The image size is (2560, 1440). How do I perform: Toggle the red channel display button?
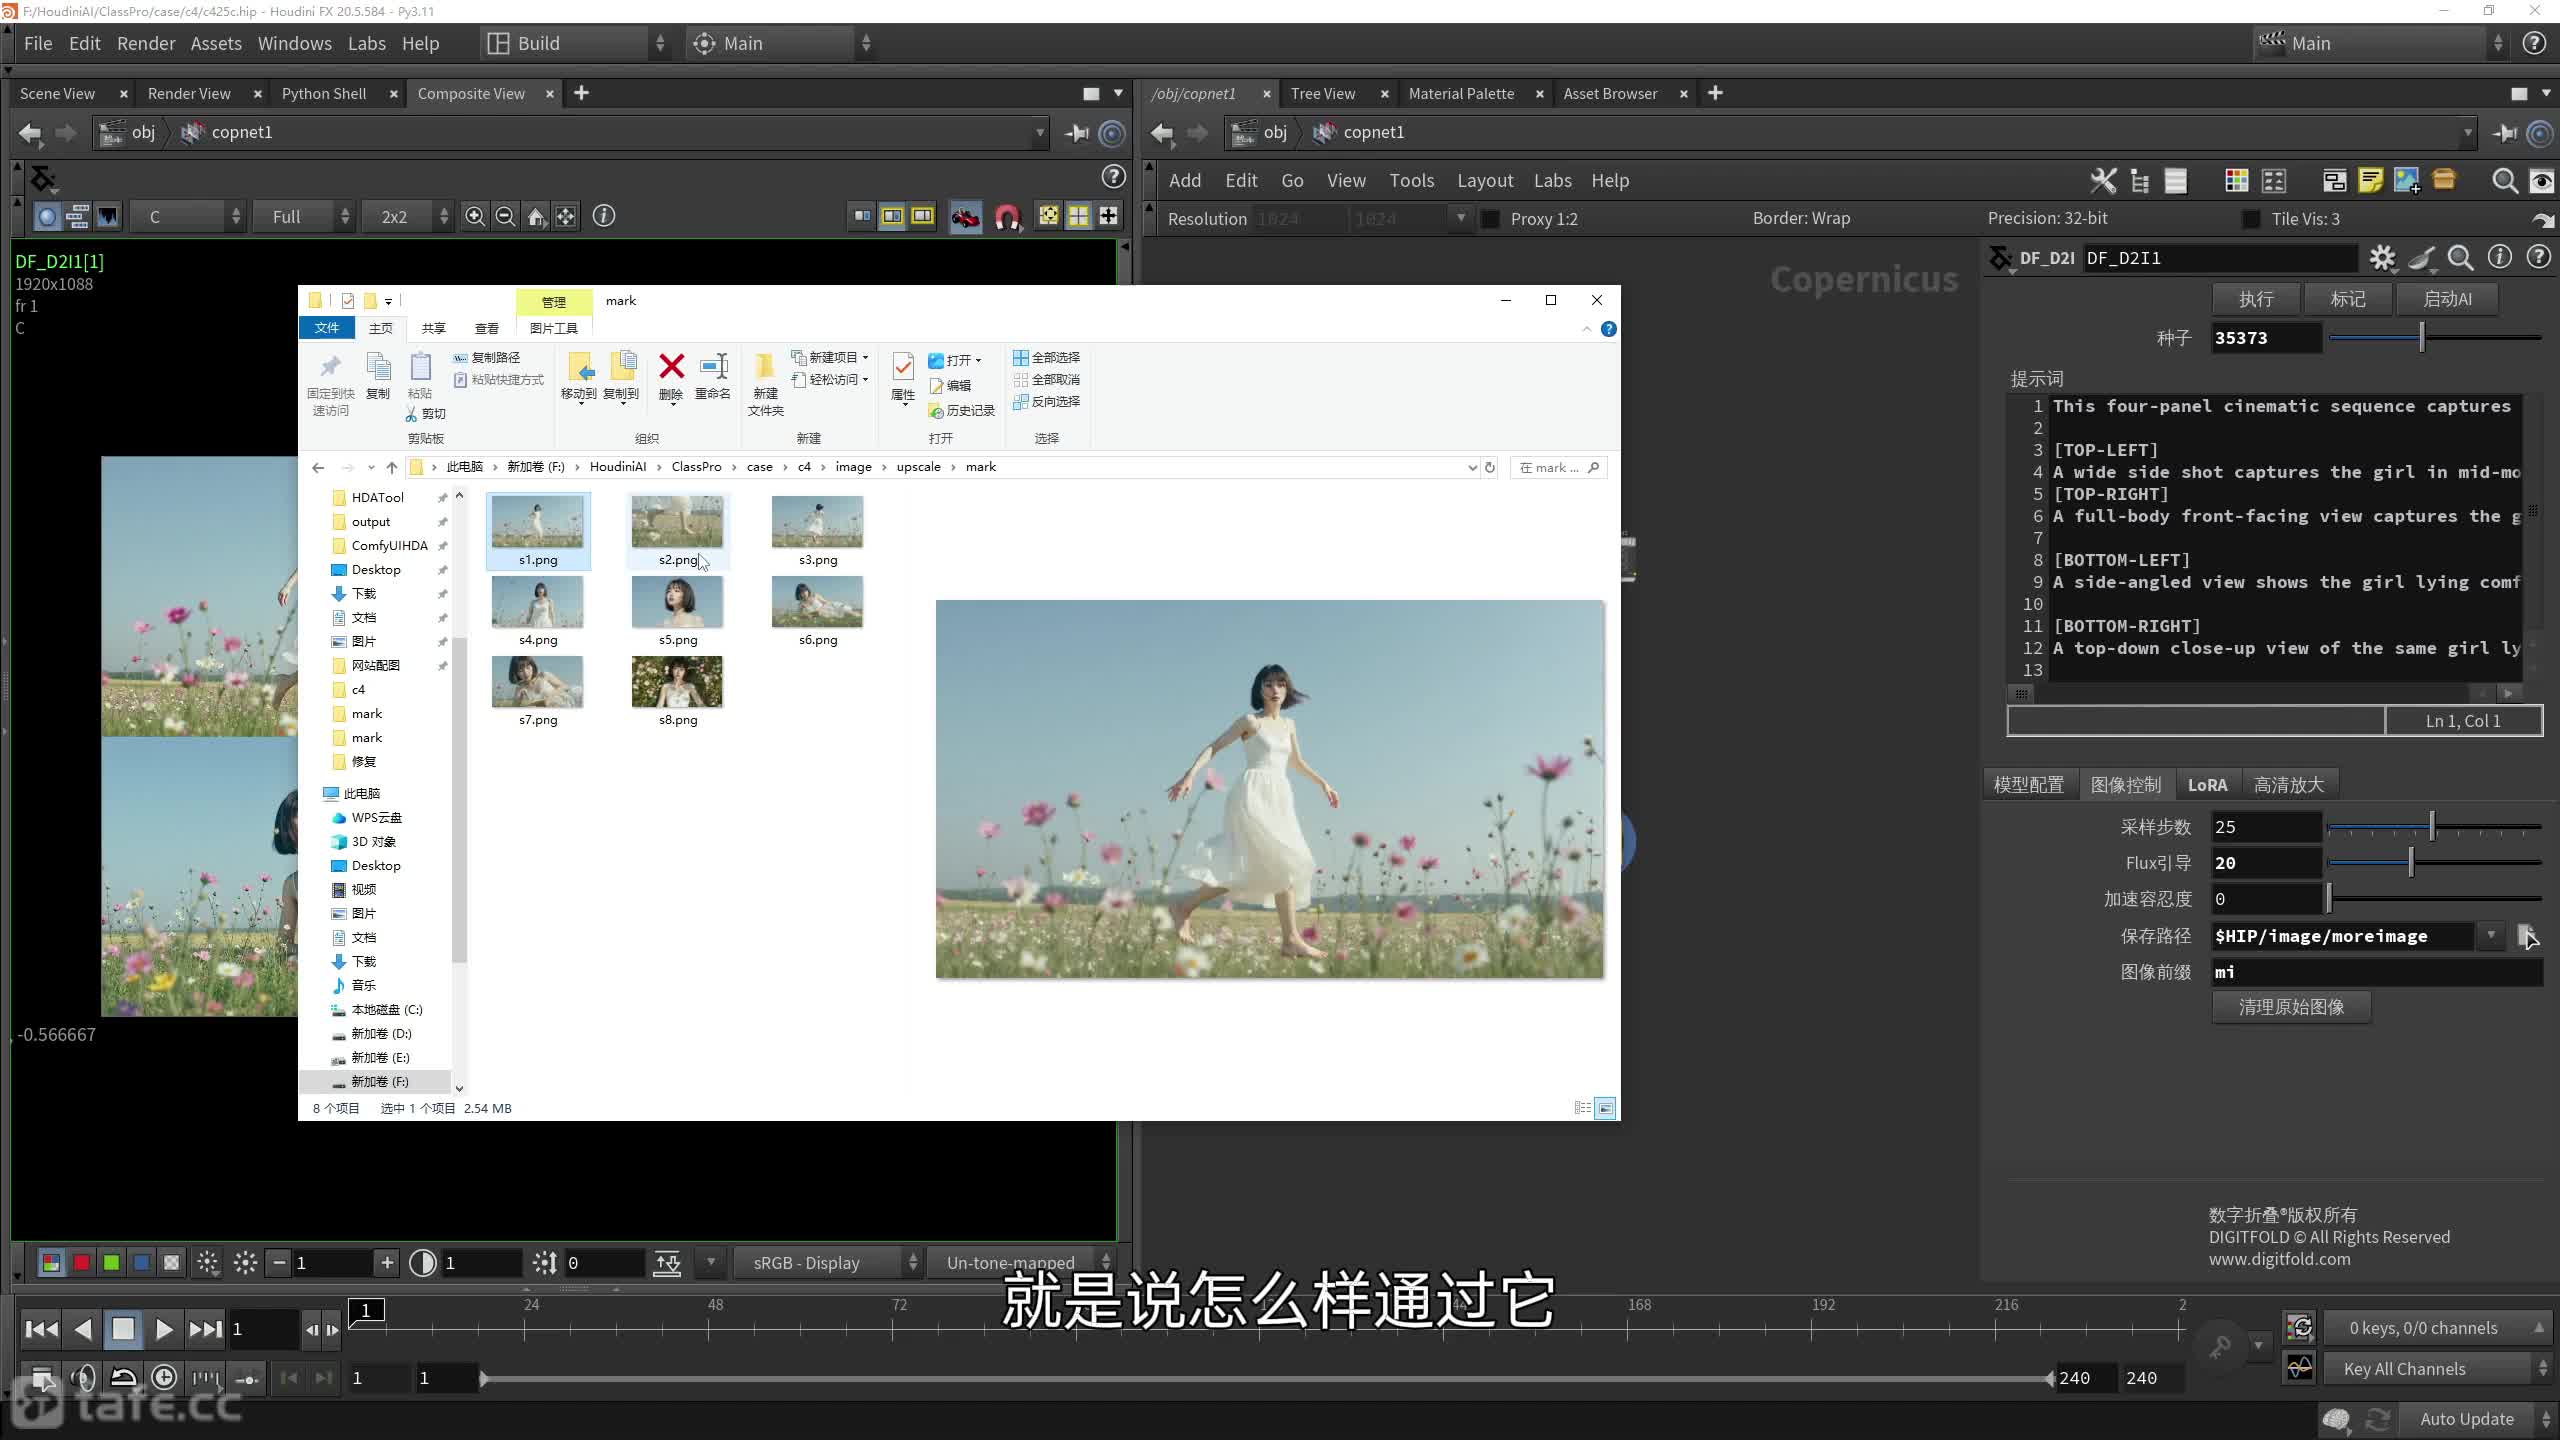pos(82,1263)
